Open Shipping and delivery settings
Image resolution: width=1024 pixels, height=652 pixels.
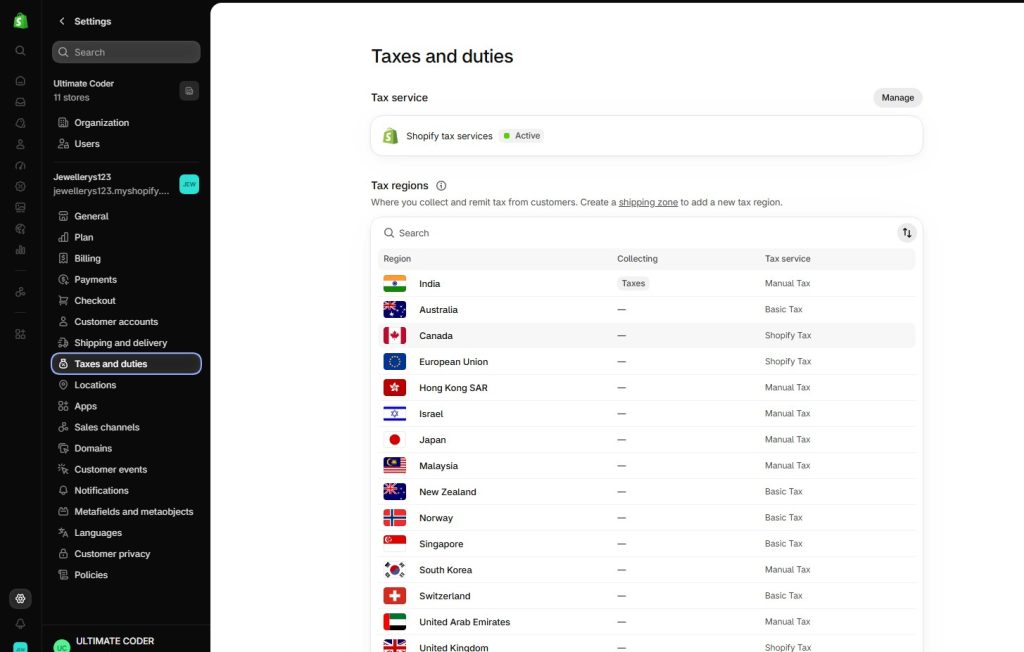tap(126, 342)
